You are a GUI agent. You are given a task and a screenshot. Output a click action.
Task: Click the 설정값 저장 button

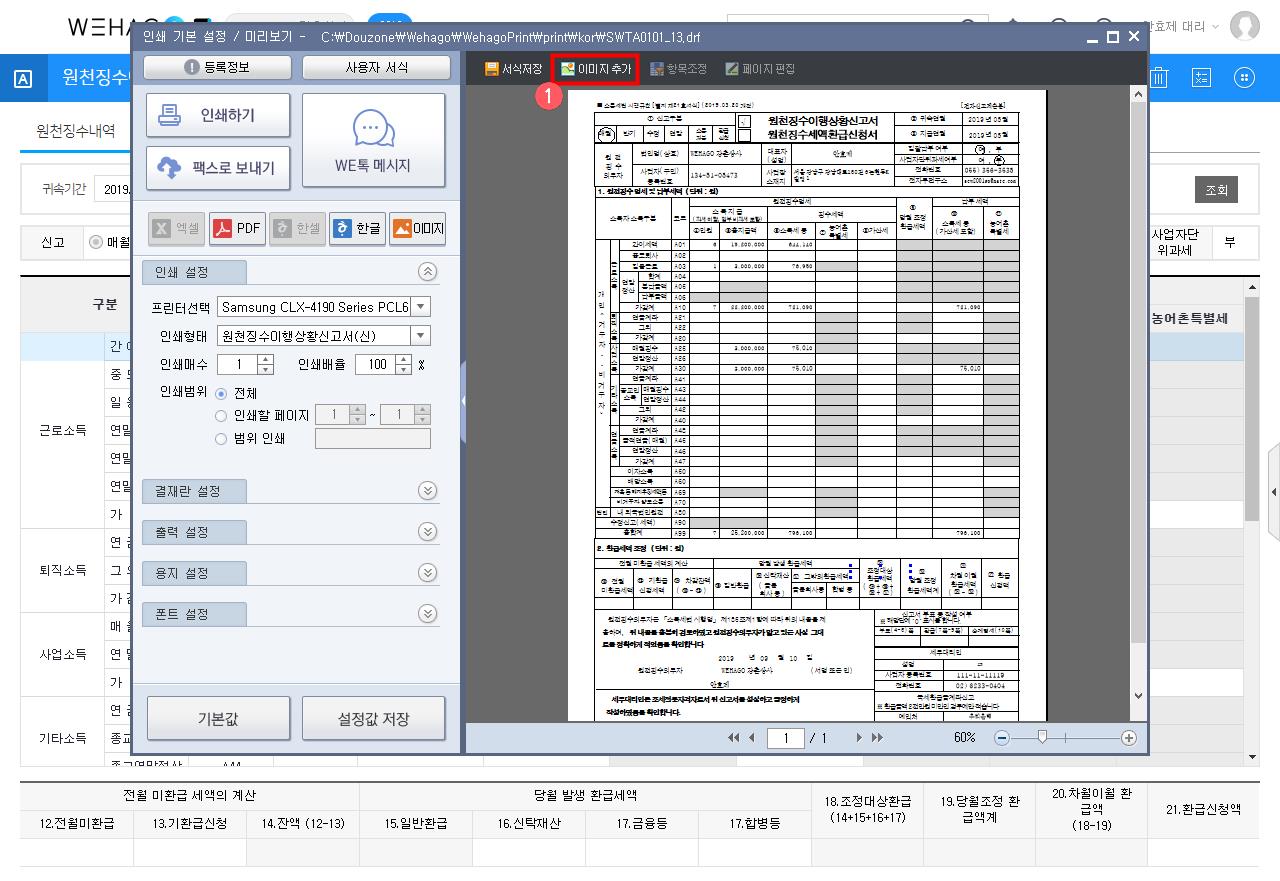tap(373, 719)
